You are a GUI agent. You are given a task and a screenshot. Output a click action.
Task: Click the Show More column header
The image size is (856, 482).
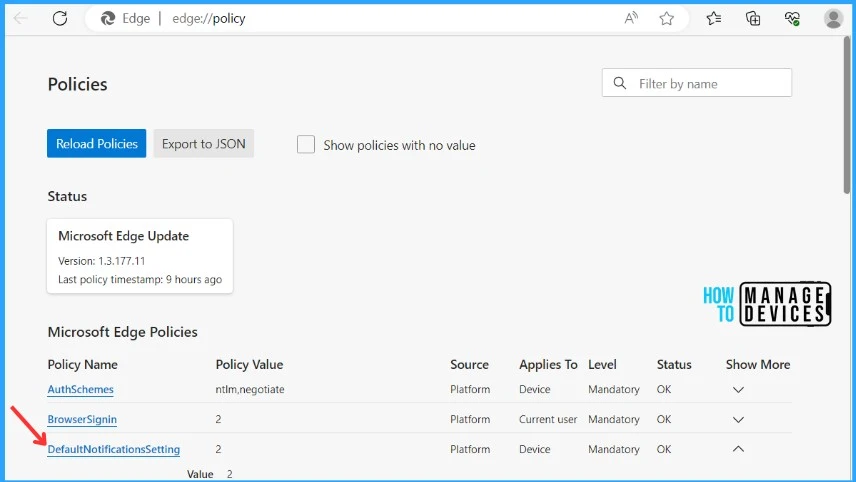pyautogui.click(x=758, y=365)
